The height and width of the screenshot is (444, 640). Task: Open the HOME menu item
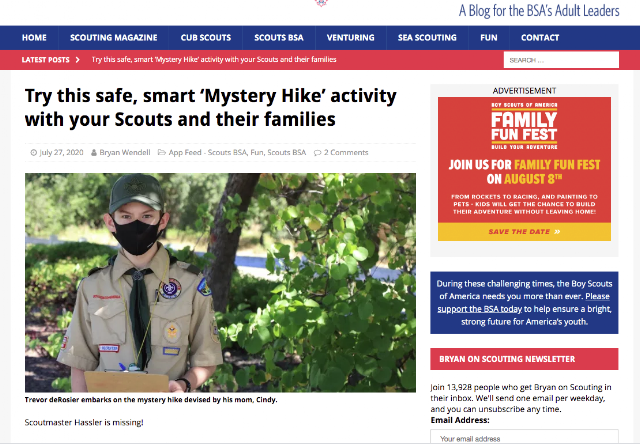[34, 38]
